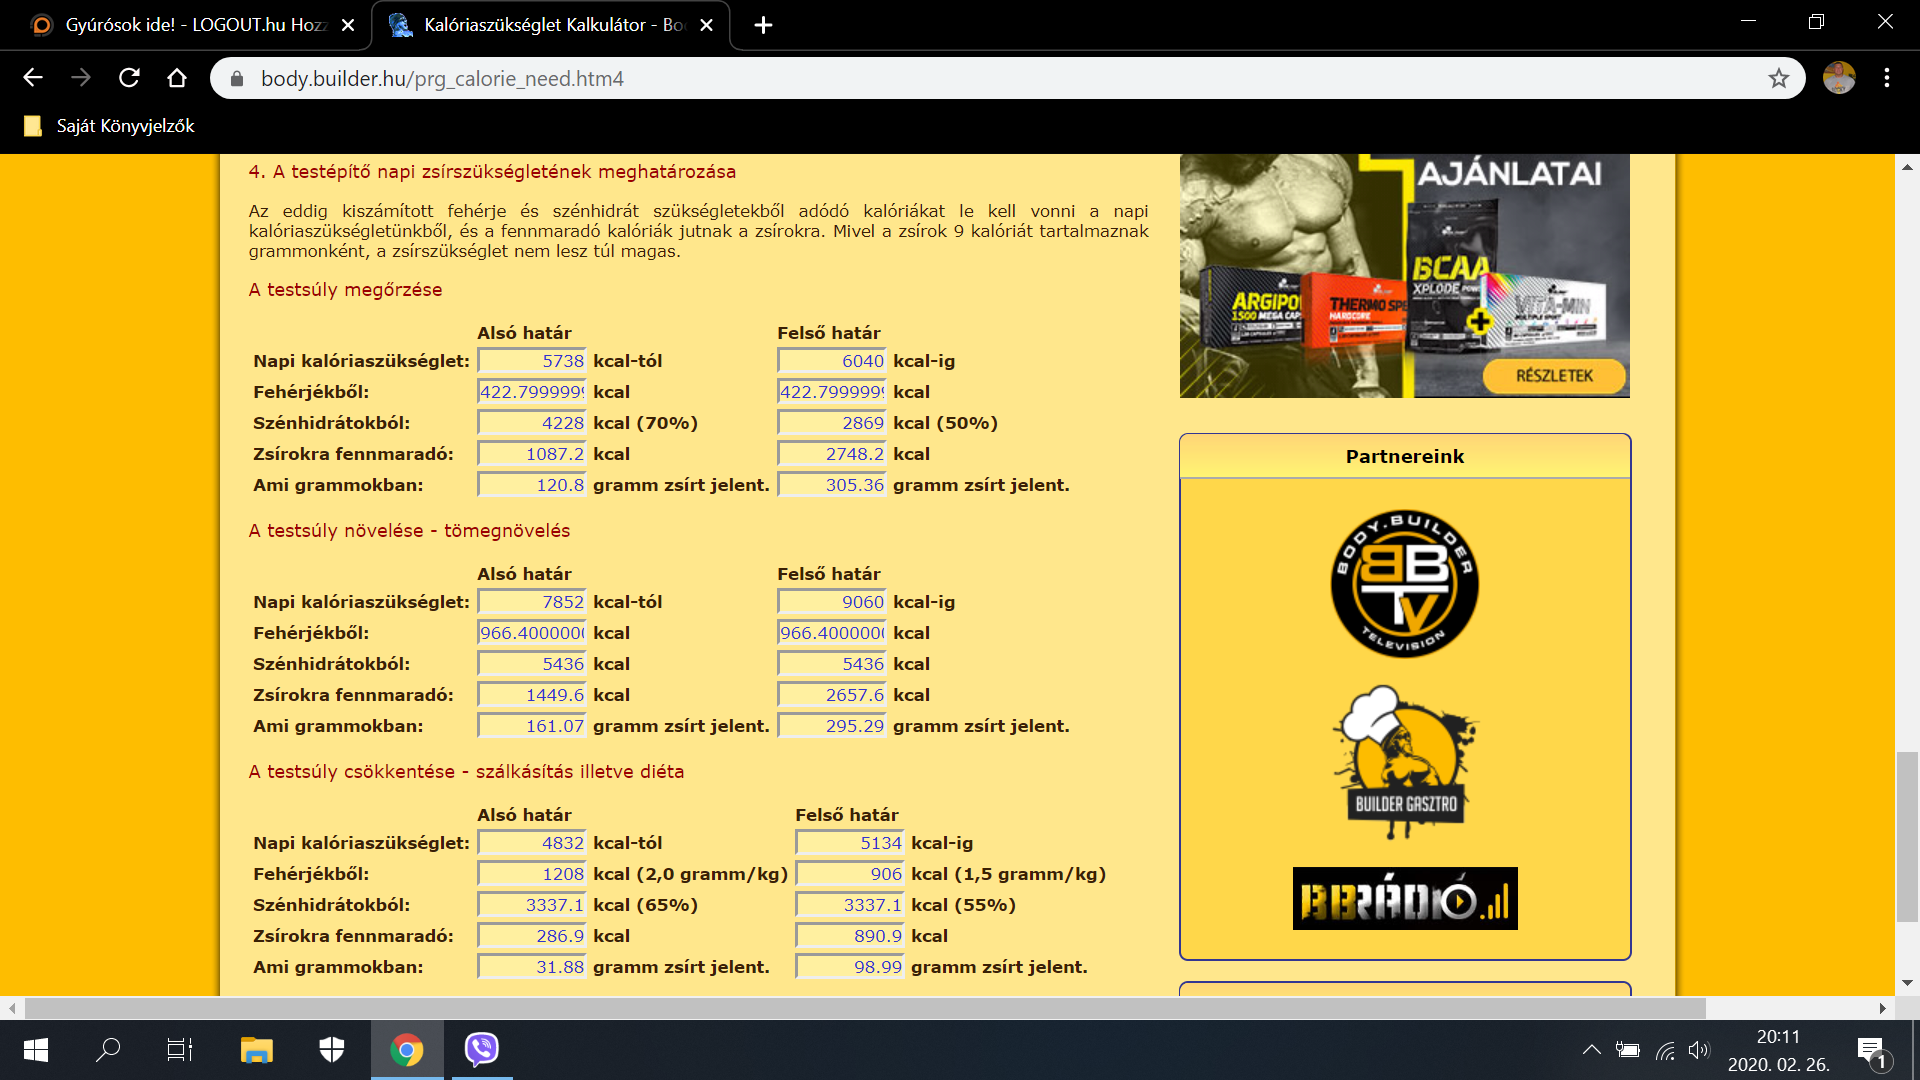Image resolution: width=1920 pixels, height=1080 pixels.
Task: Navigate back with the back arrow
Action: coord(33,78)
